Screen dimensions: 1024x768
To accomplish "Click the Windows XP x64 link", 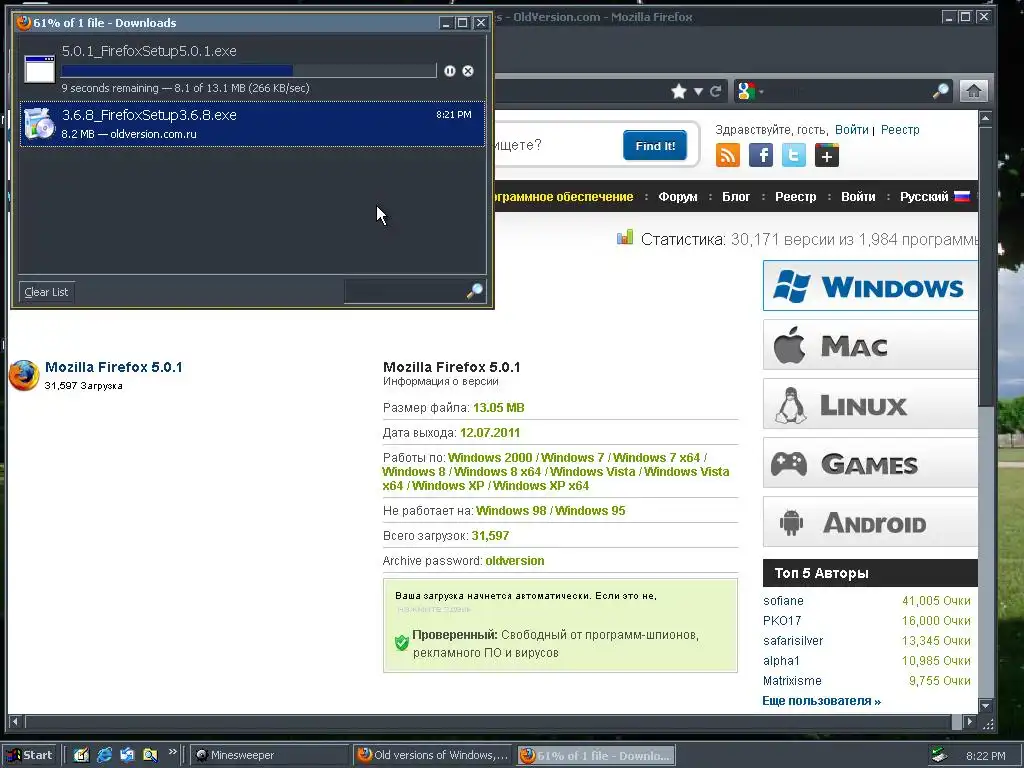I will [x=541, y=486].
